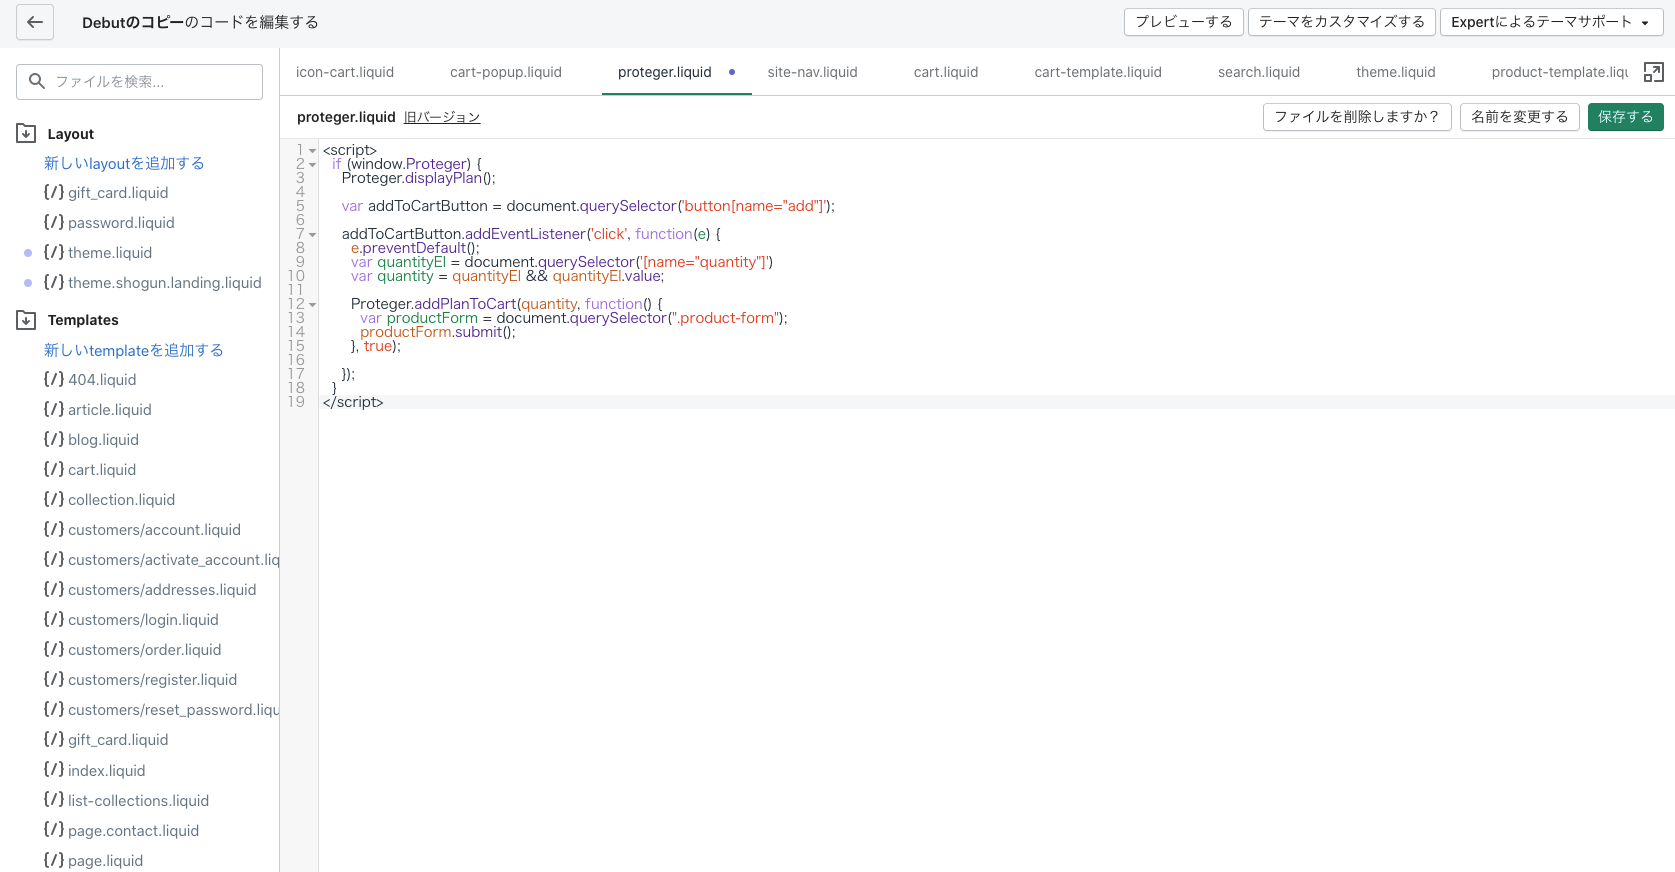The height and width of the screenshot is (872, 1675).
Task: Click the file icon next to customers/register.liquid
Action: coord(54,679)
